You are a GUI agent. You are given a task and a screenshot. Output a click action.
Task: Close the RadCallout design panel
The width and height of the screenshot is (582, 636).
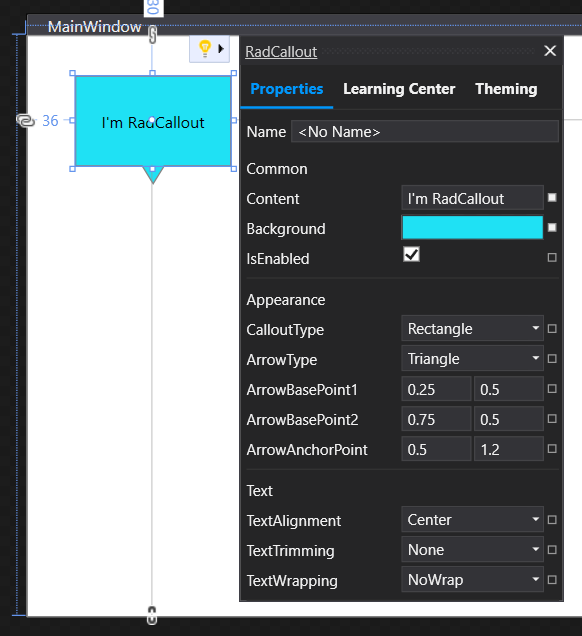(550, 51)
